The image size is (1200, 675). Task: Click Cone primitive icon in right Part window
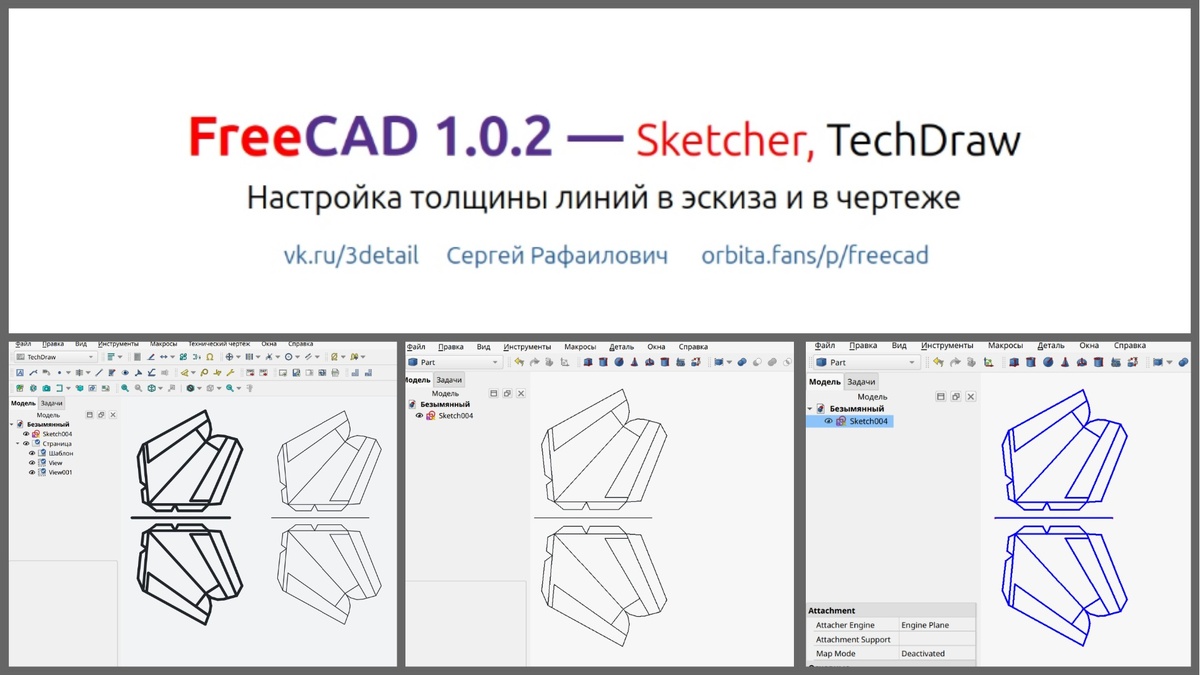pyautogui.click(x=1065, y=362)
